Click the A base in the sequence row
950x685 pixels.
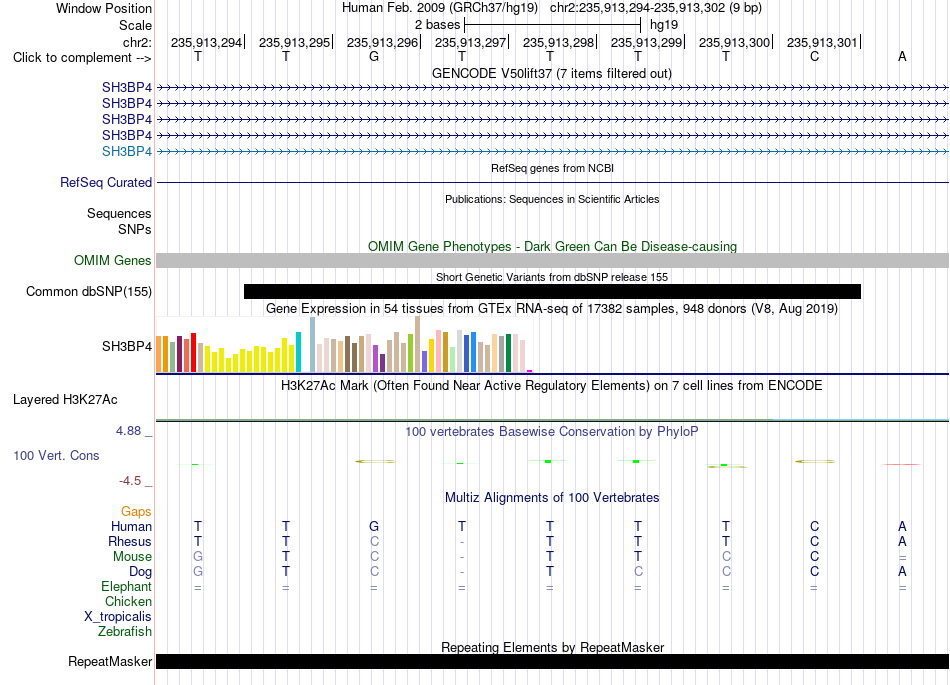tap(902, 56)
